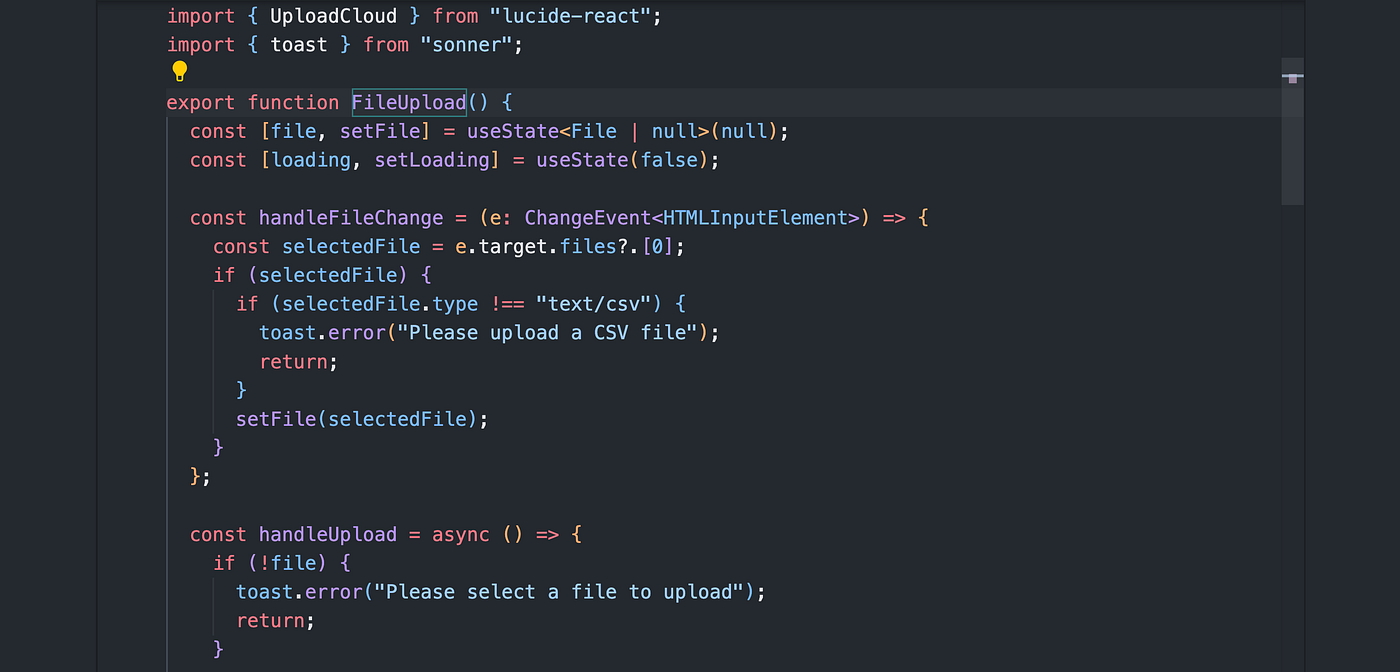Click setFile(selectedFile) call
The image size is (1400, 672).
pos(357,419)
